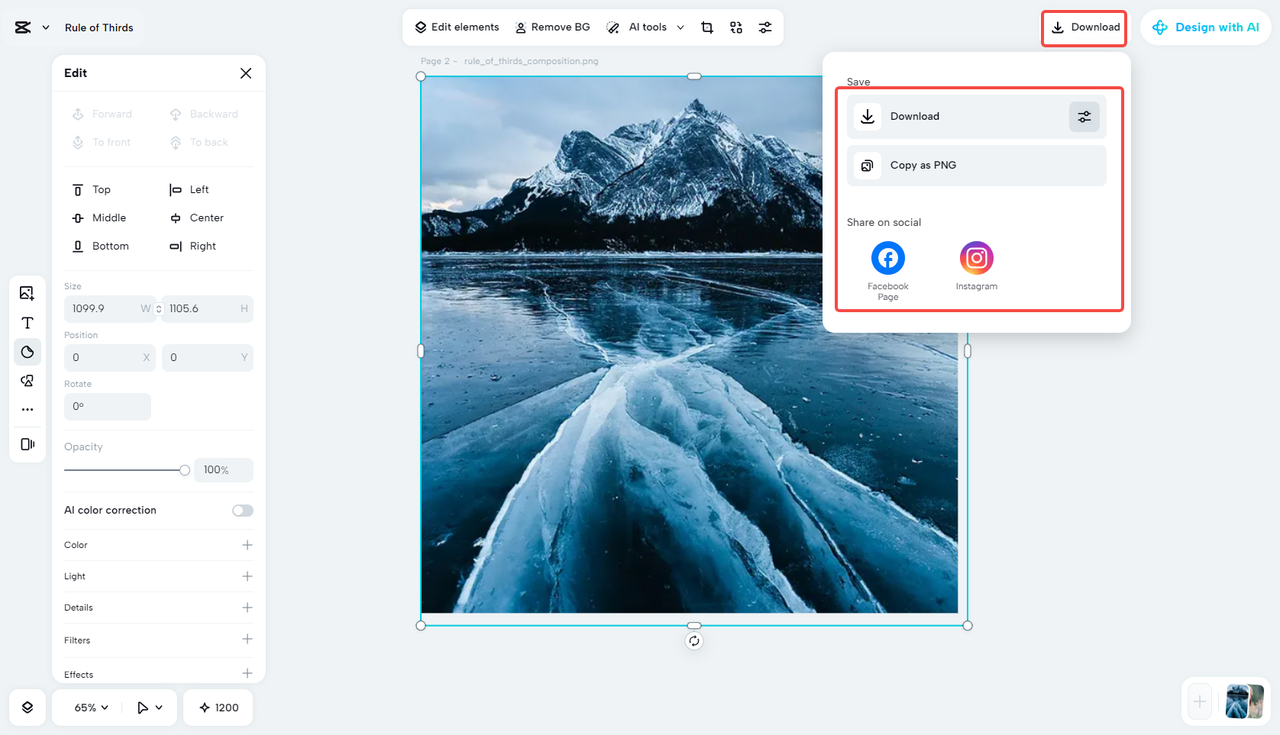
Task: Click Copy as PNG
Action: tap(975, 165)
